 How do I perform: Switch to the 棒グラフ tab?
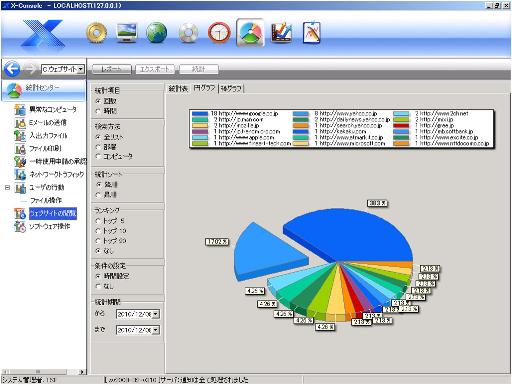point(231,88)
